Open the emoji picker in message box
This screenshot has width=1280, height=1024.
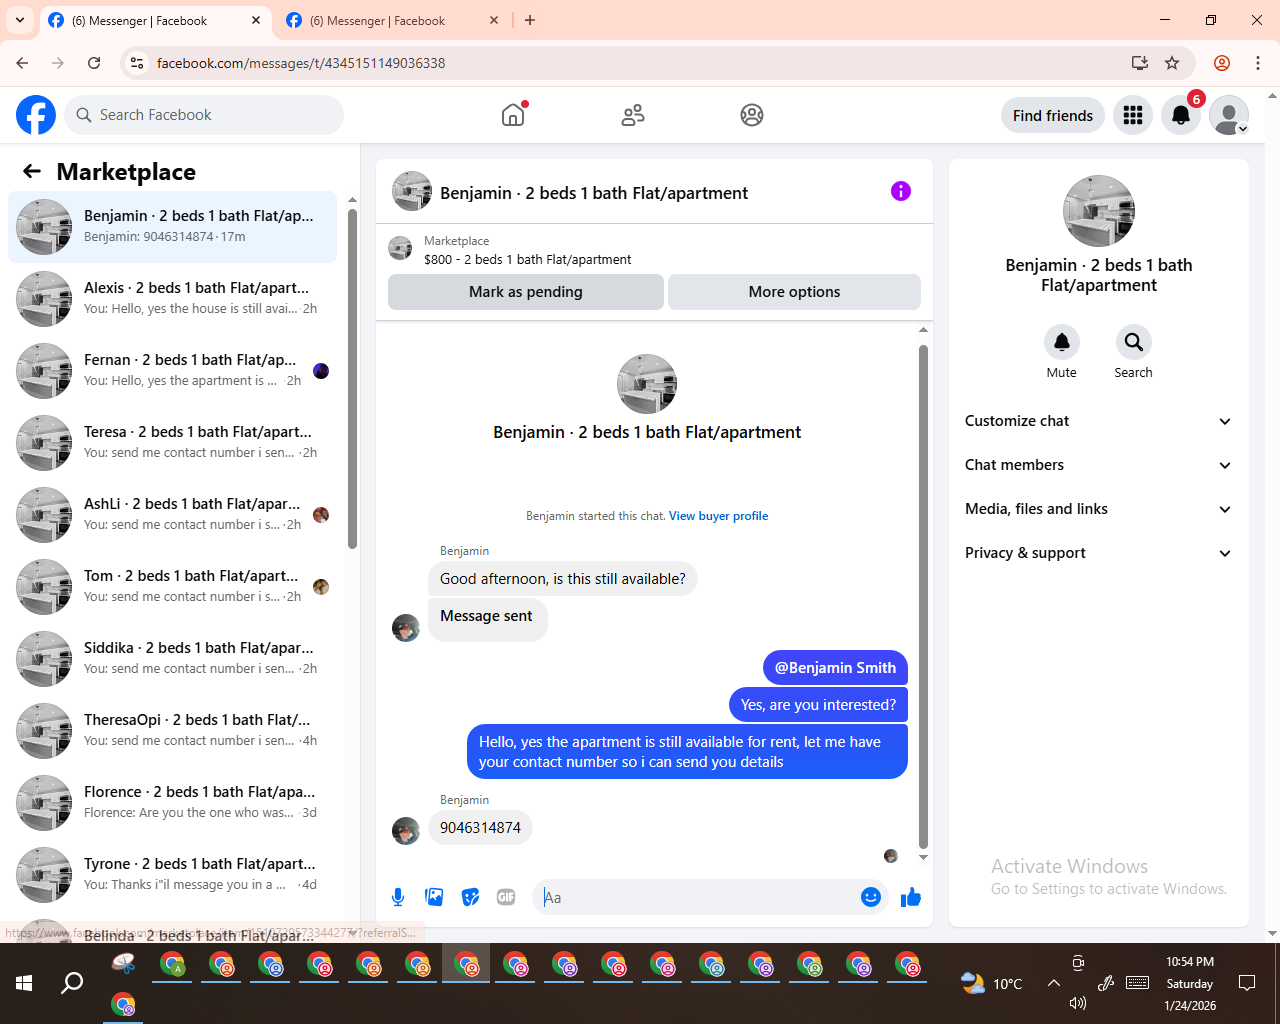[x=871, y=897]
